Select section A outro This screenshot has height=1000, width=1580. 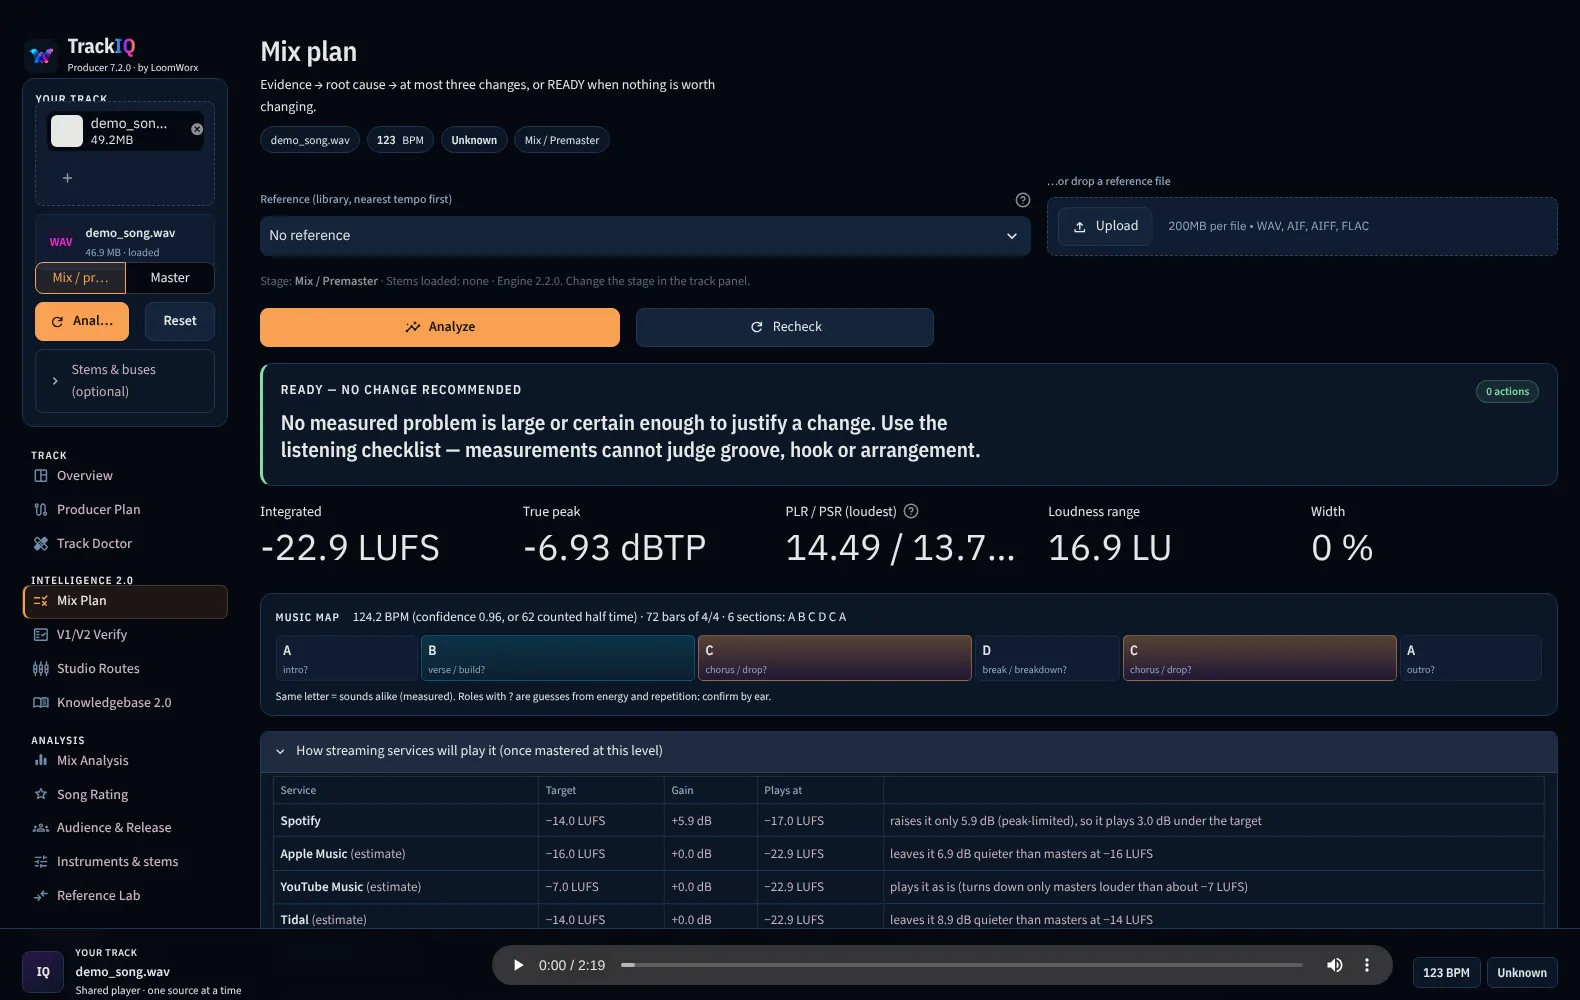(x=1470, y=658)
